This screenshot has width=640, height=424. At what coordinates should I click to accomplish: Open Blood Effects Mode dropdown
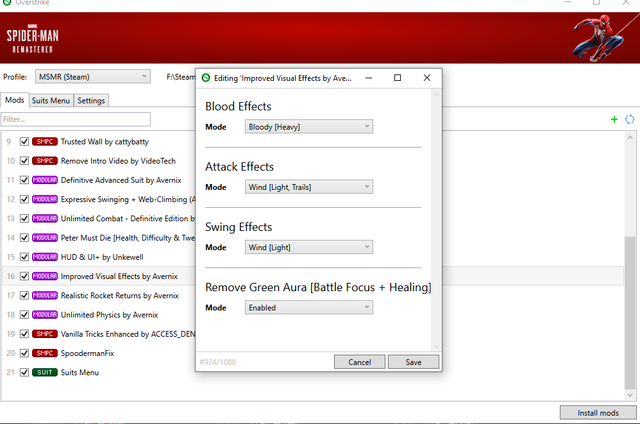tap(309, 127)
